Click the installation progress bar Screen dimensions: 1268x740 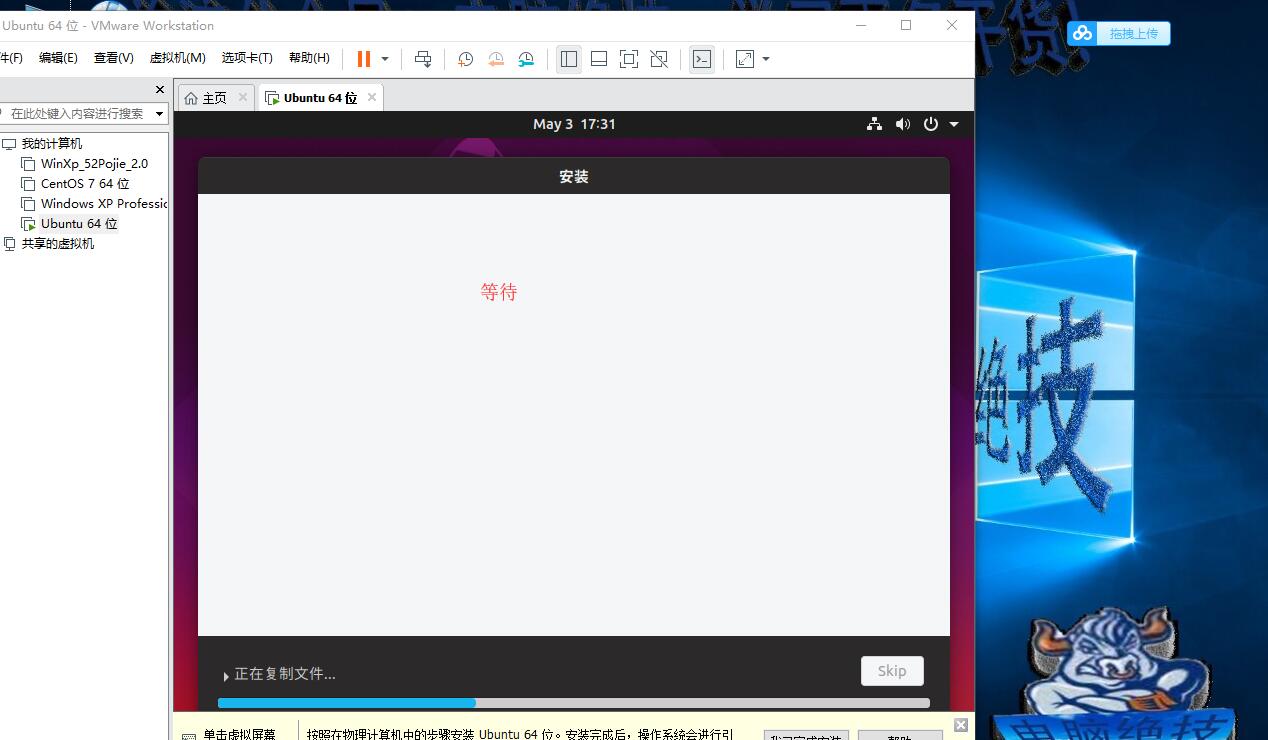click(574, 703)
